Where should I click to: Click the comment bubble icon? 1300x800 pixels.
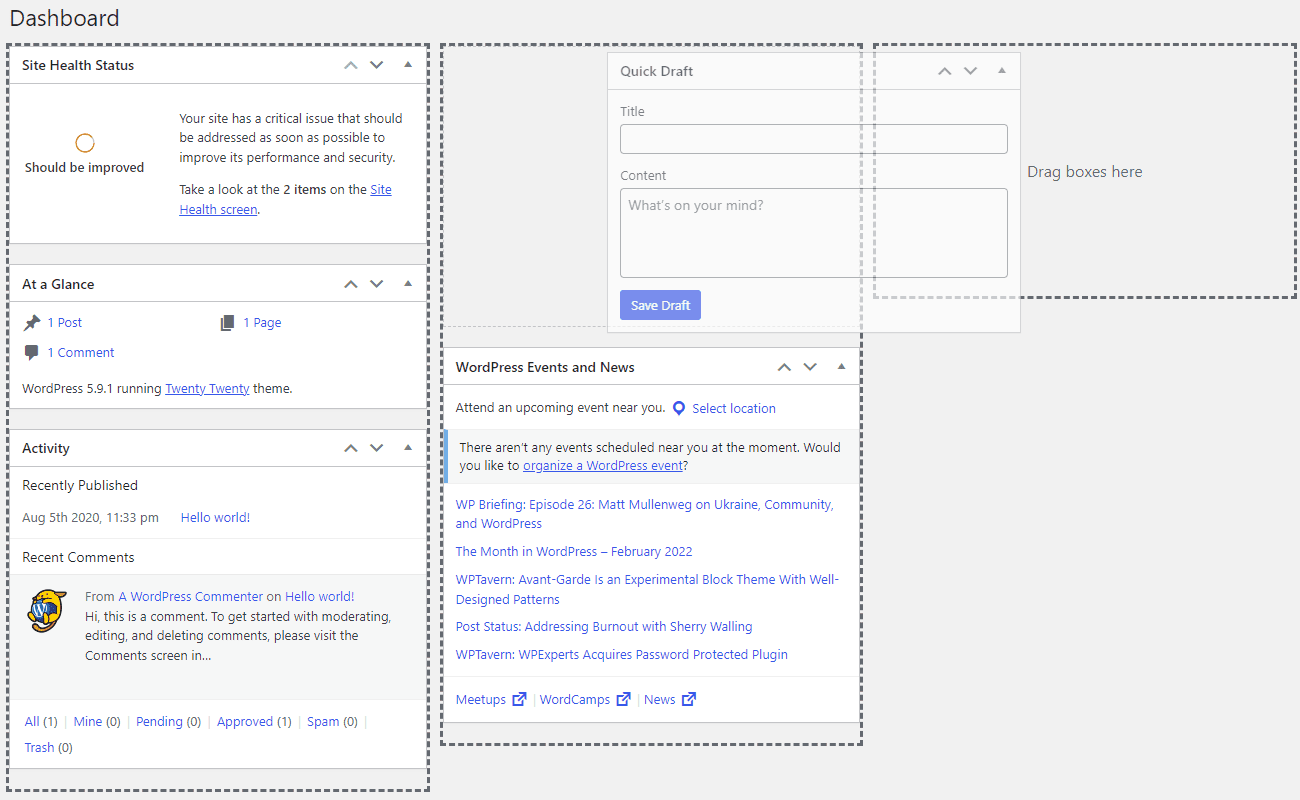32,353
